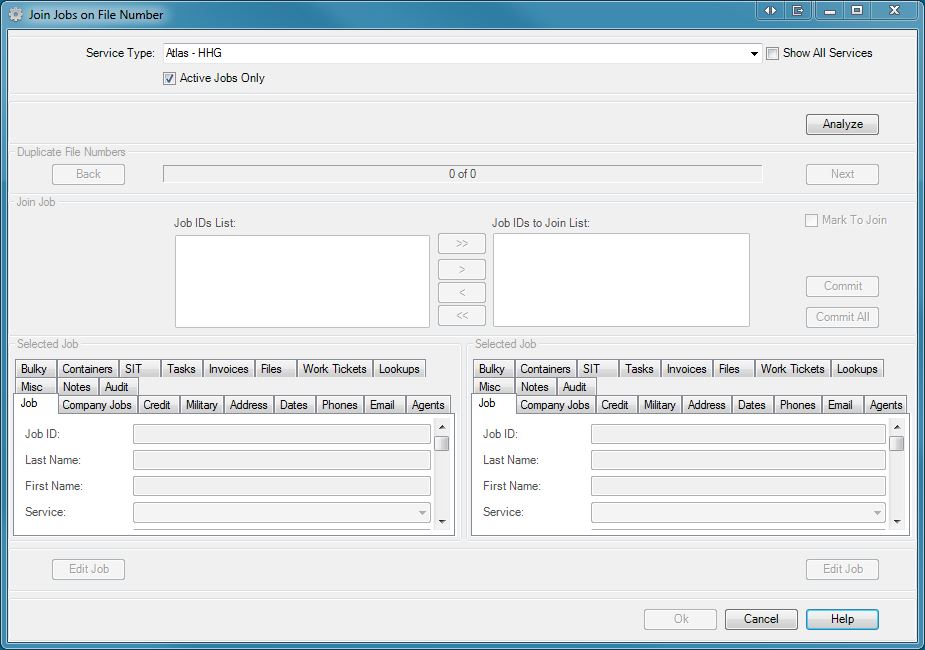
Task: Expand the Service dropdown in right Selected Job panel
Action: (x=877, y=513)
